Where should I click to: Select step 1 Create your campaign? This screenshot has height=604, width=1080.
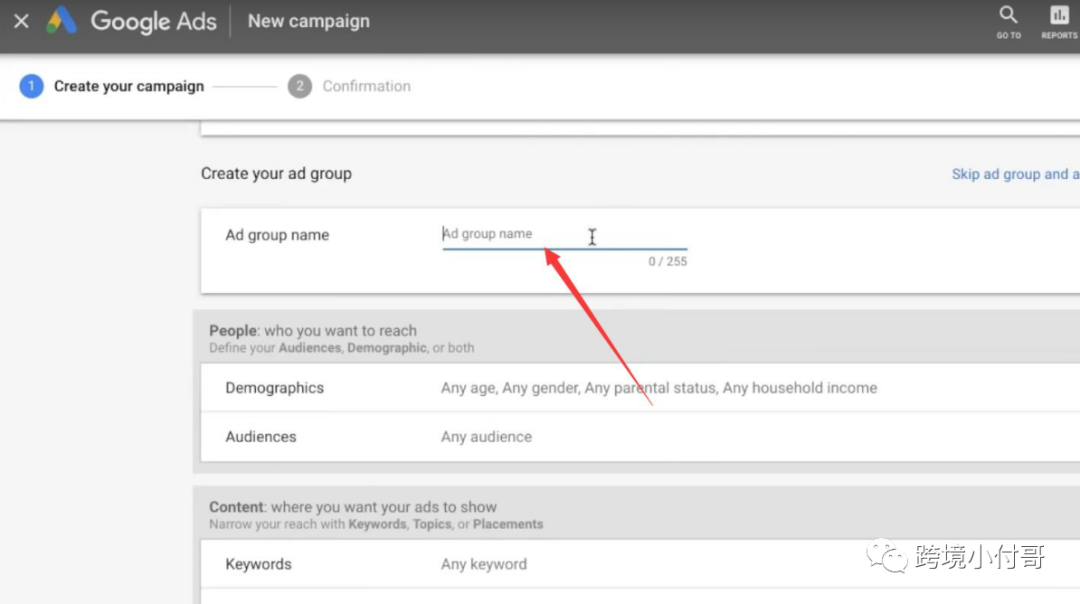point(112,86)
